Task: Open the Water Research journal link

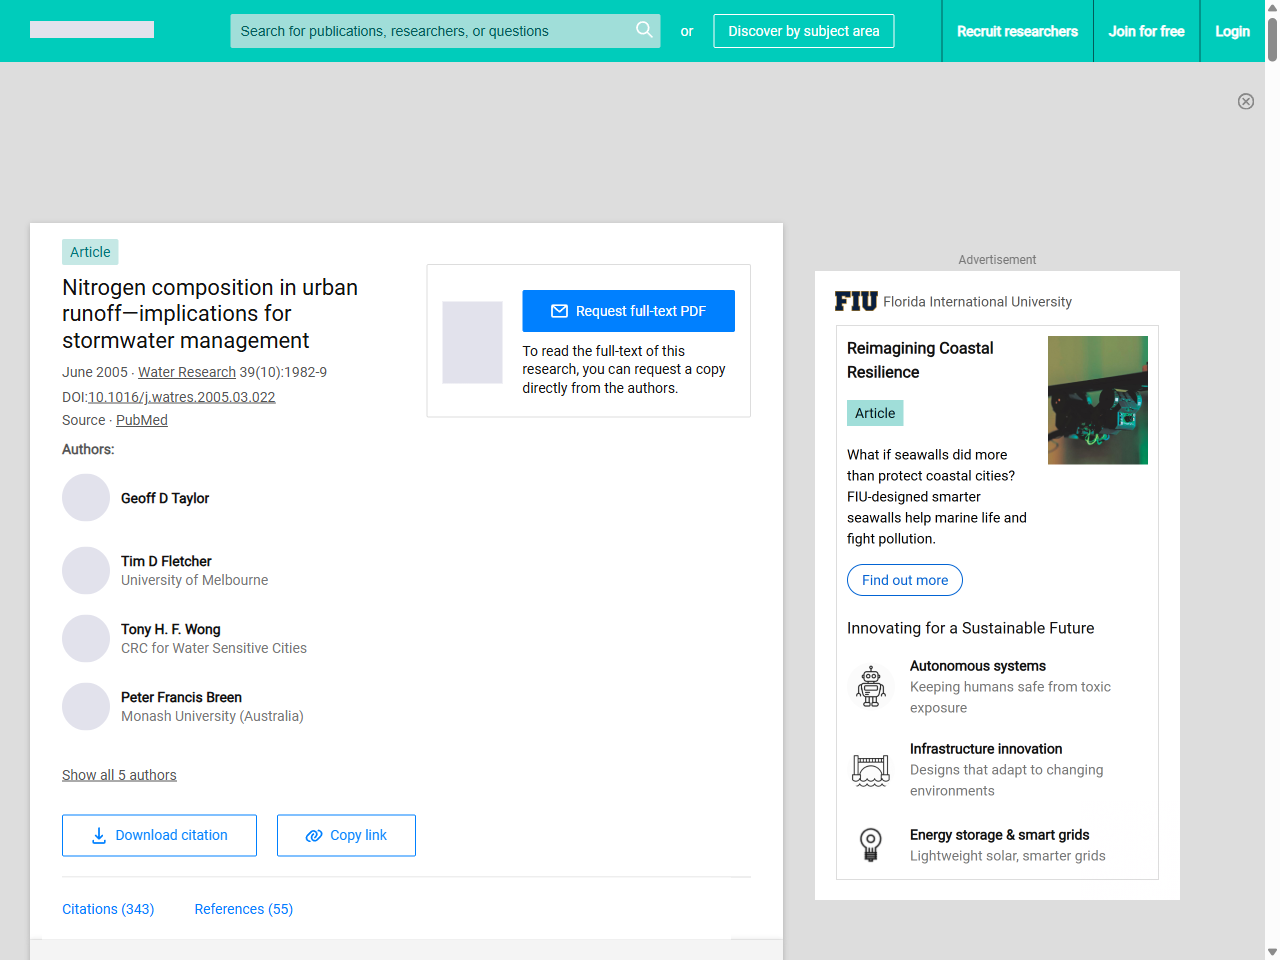Action: tap(187, 372)
